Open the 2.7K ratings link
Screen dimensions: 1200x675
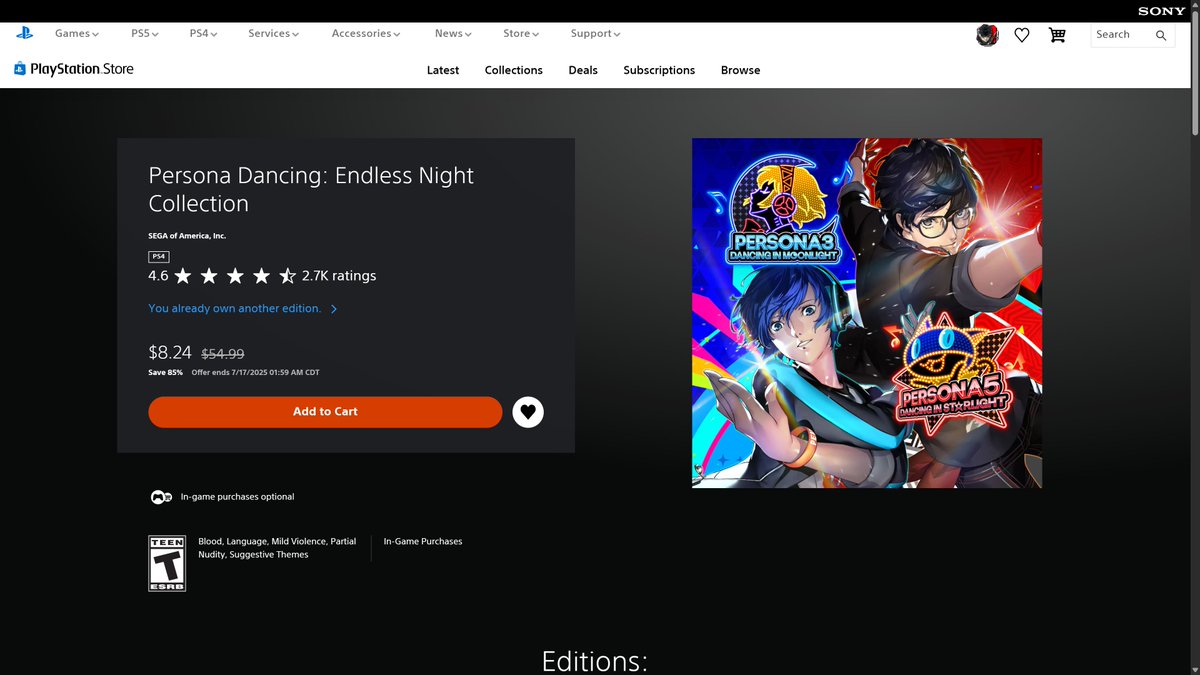[x=339, y=276]
